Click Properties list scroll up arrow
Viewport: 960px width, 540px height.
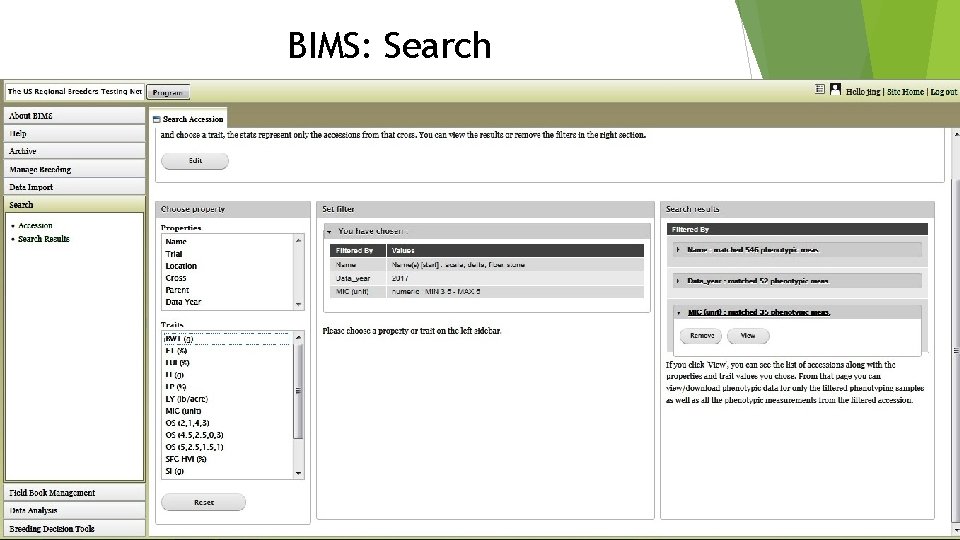click(x=298, y=241)
